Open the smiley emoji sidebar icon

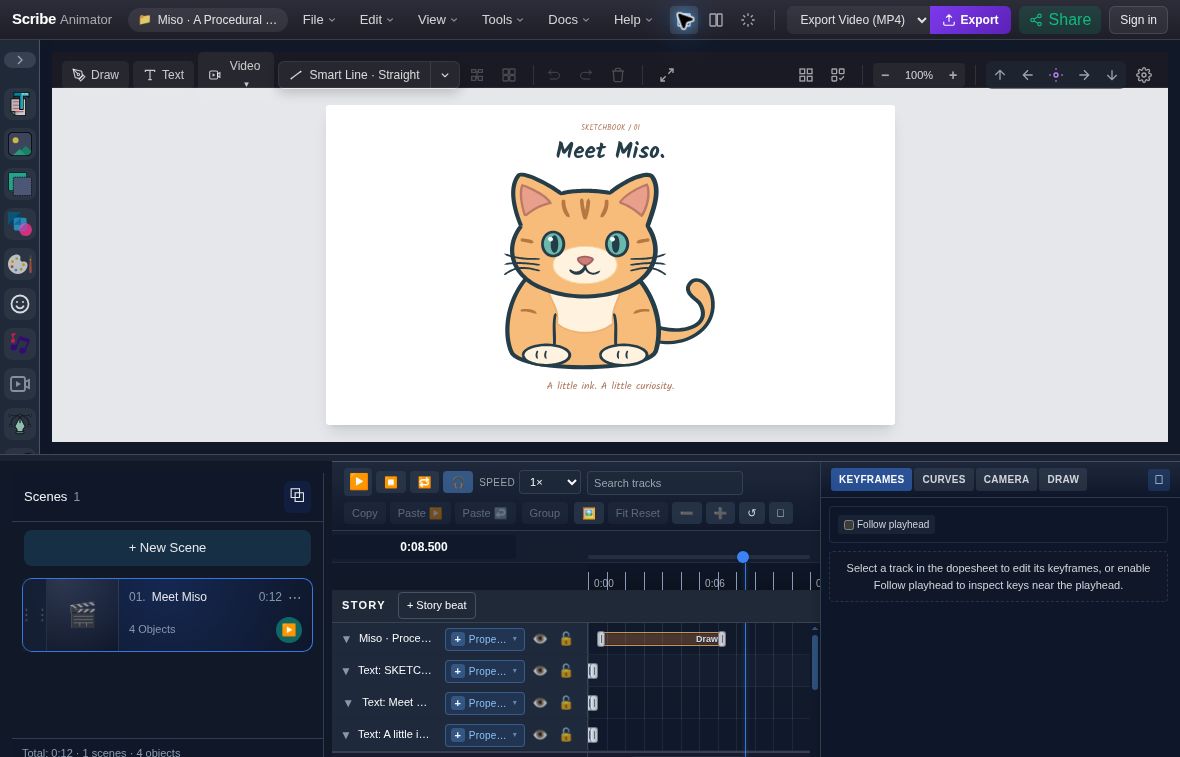[20, 304]
